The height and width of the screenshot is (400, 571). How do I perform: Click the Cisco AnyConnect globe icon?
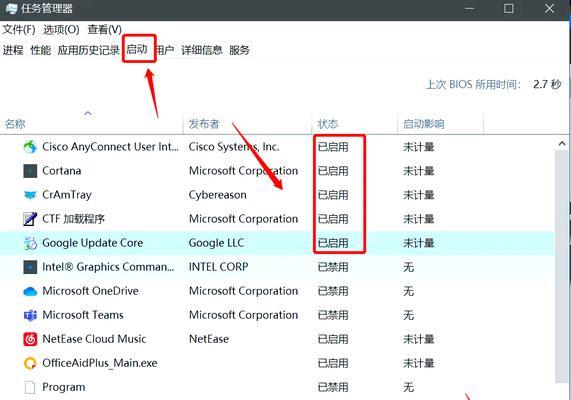coord(30,147)
